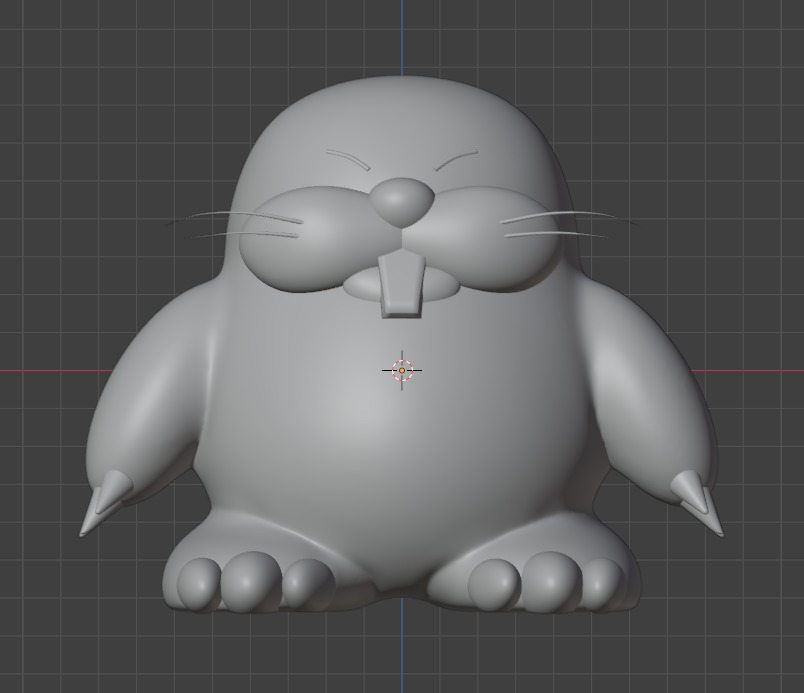The height and width of the screenshot is (693, 804).
Task: Click the 3D cursor on the mole's belly
Action: click(402, 370)
